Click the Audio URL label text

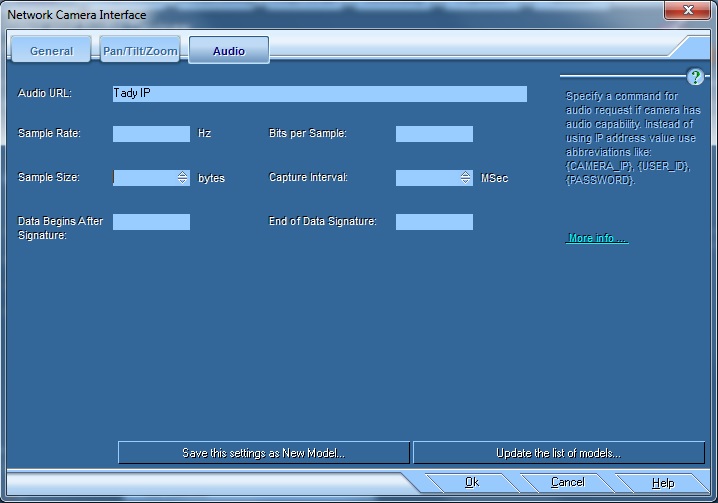(x=44, y=93)
